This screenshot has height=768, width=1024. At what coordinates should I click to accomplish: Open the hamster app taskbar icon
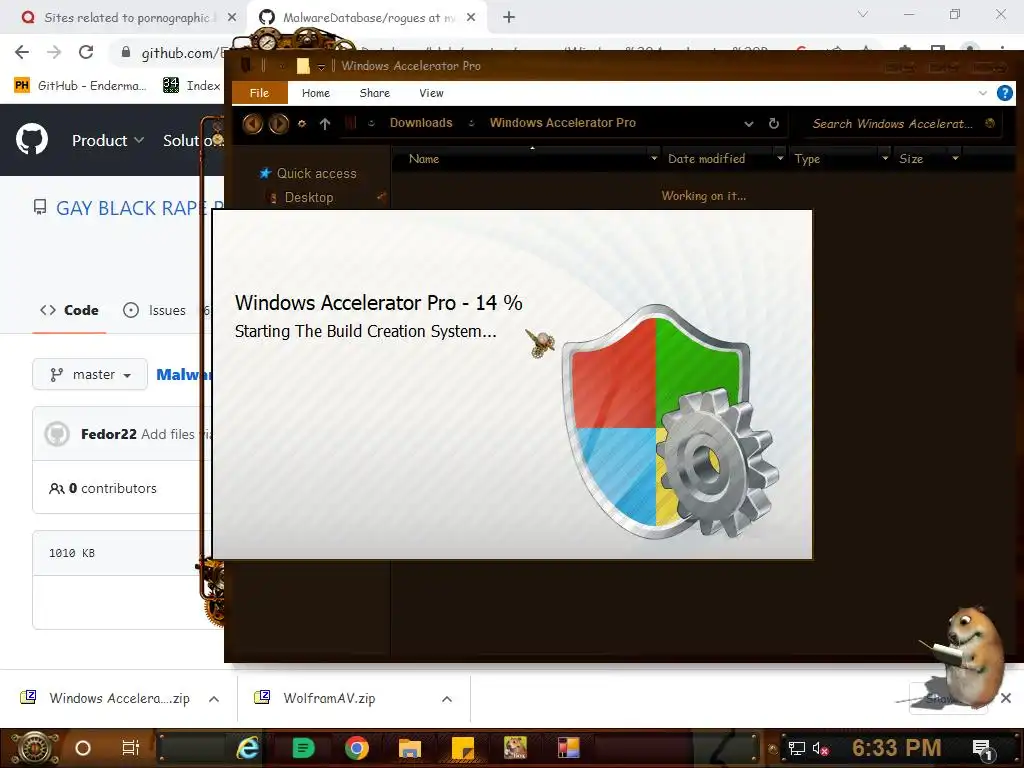[515, 748]
